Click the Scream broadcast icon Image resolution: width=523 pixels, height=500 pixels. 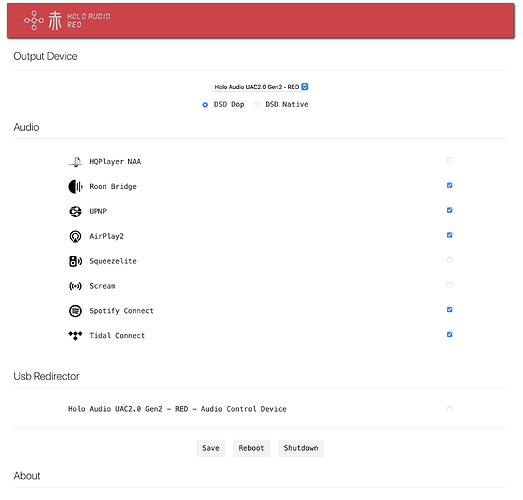click(75, 286)
